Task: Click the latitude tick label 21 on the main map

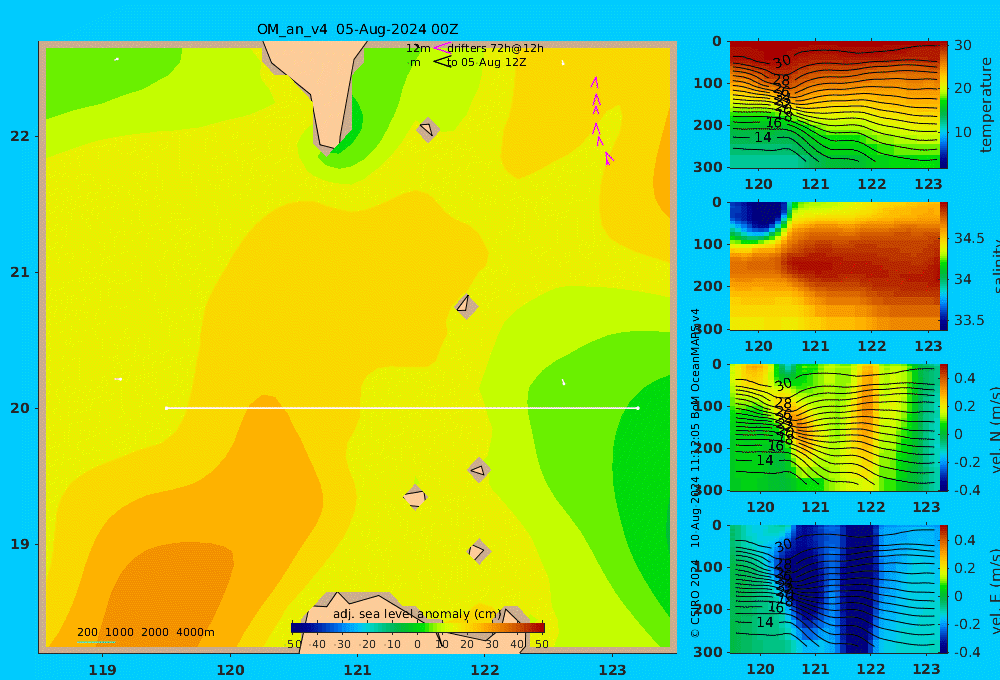Action: 20,272
